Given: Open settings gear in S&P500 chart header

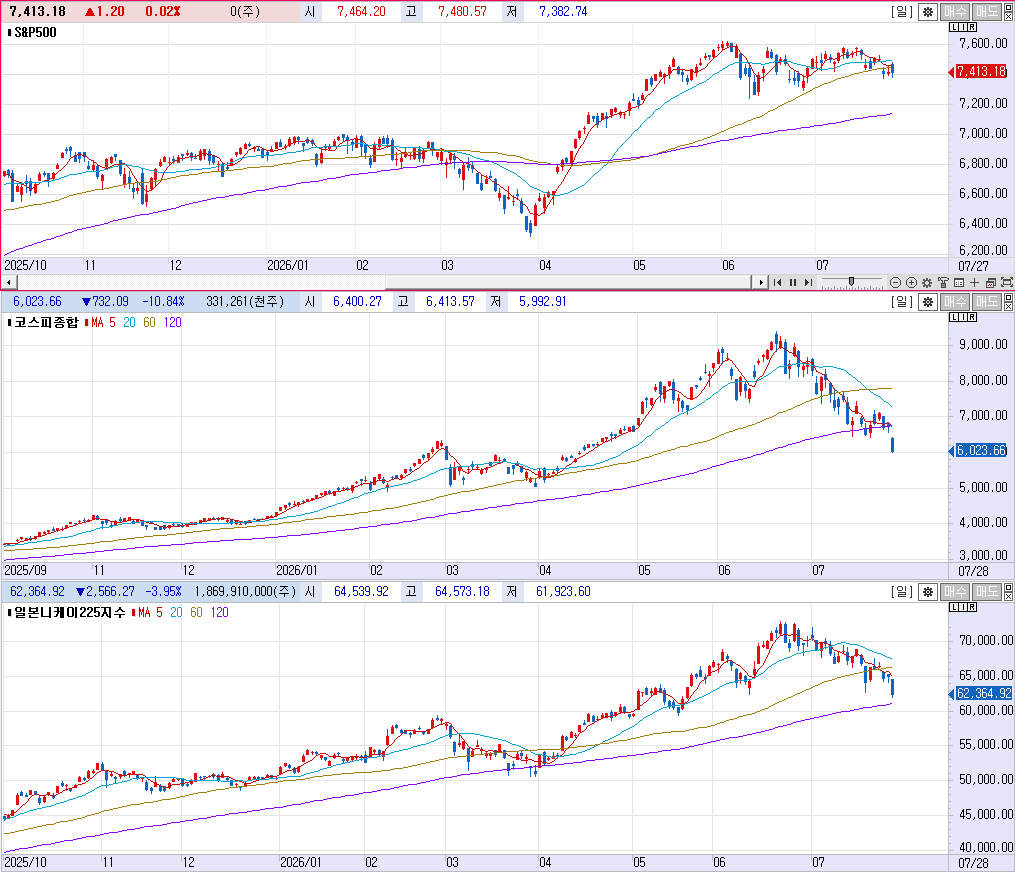Looking at the screenshot, I should point(928,12).
